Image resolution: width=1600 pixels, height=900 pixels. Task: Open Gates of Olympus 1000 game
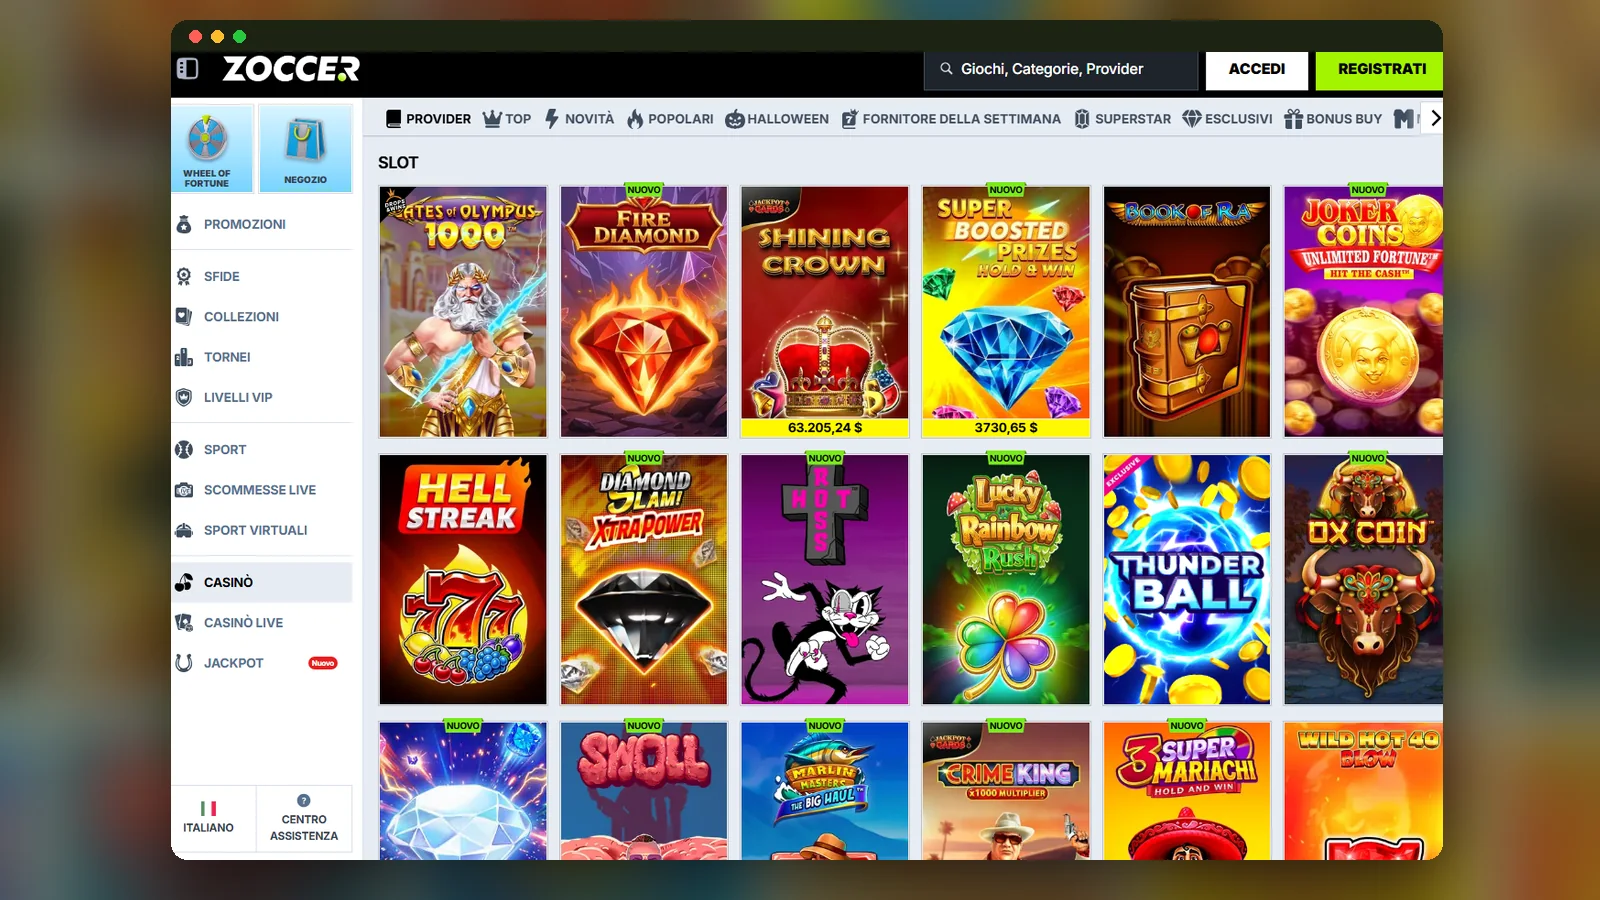tap(463, 311)
